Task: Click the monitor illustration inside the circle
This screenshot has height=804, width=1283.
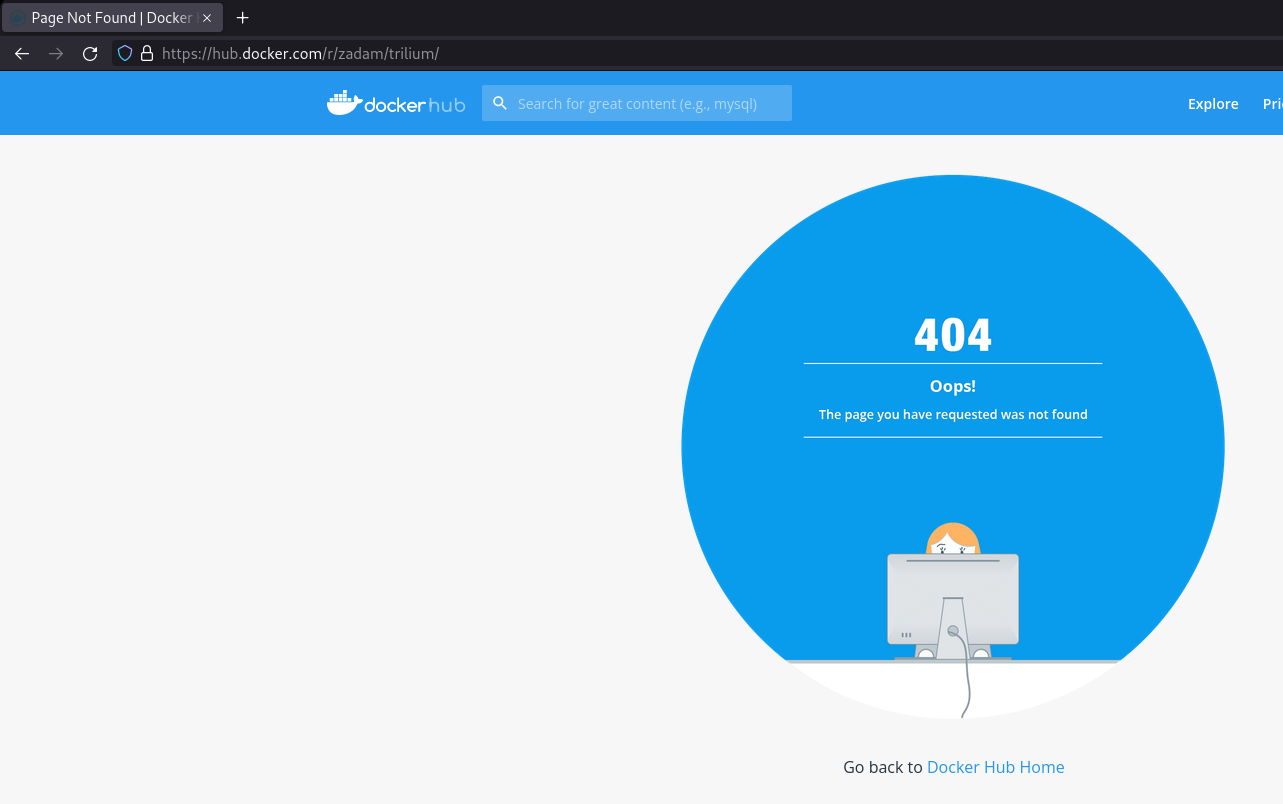Action: 952,600
